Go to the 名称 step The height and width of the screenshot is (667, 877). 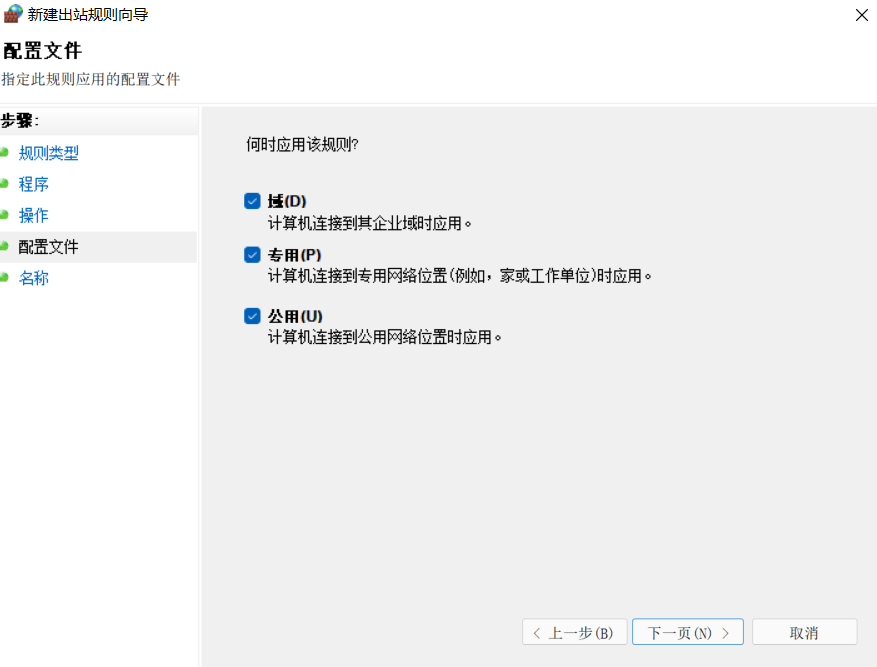[34, 278]
